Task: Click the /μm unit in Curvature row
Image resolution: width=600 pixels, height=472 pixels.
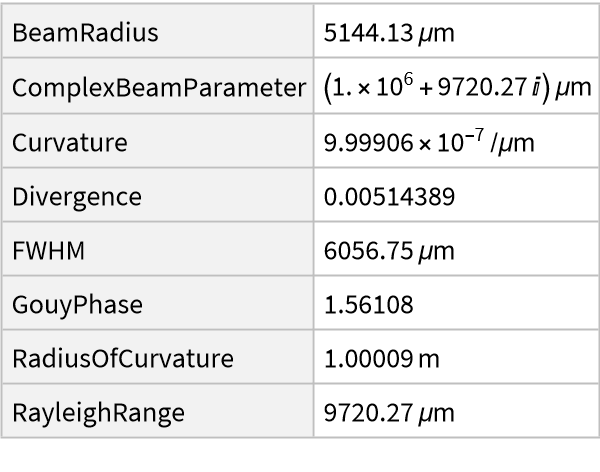Action: (513, 143)
